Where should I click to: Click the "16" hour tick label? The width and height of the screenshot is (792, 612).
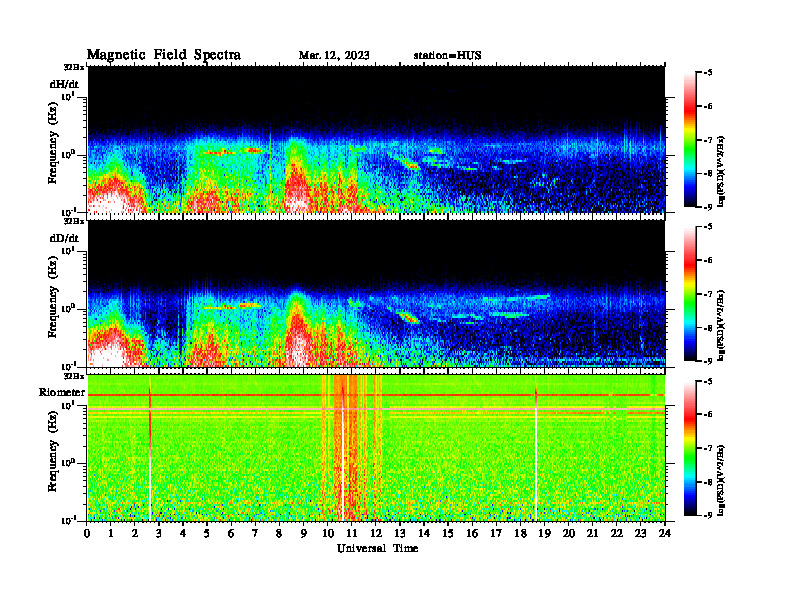click(x=472, y=534)
